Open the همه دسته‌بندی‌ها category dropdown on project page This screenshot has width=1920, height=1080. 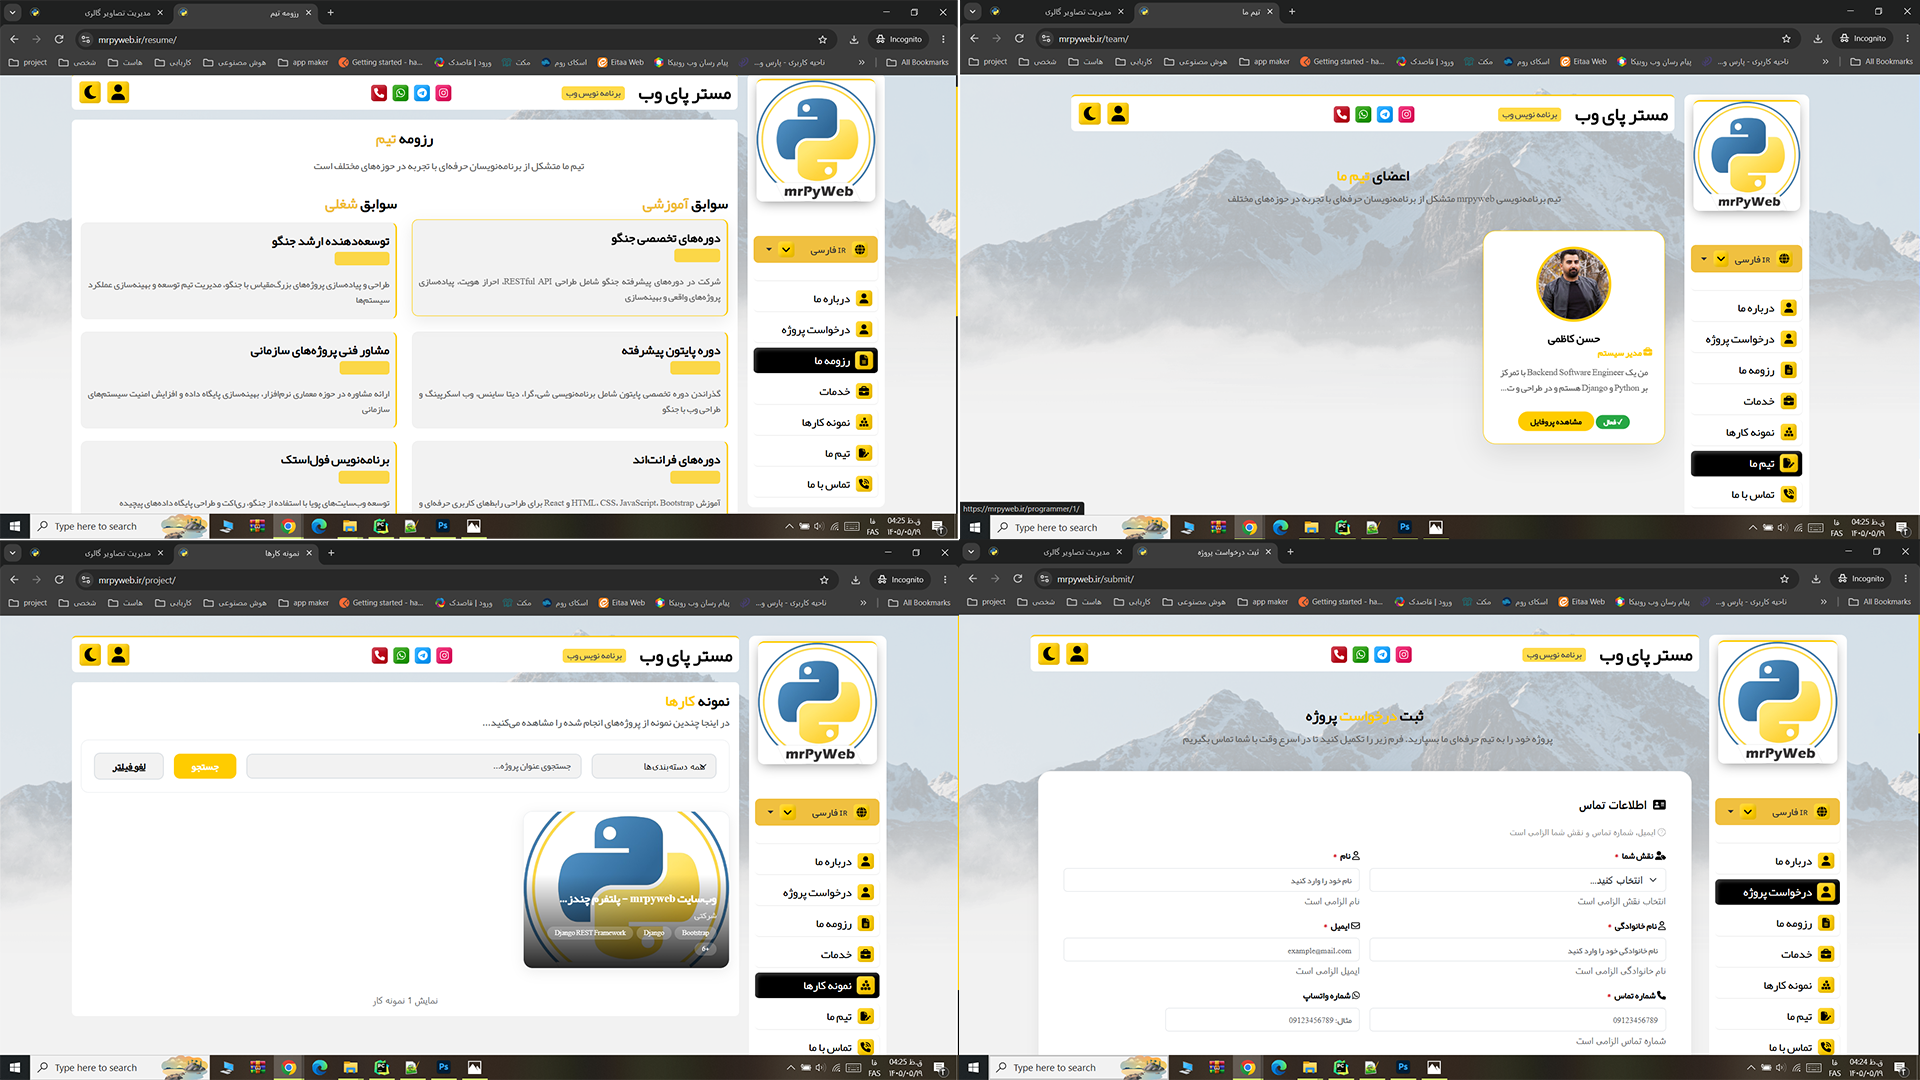(x=654, y=767)
